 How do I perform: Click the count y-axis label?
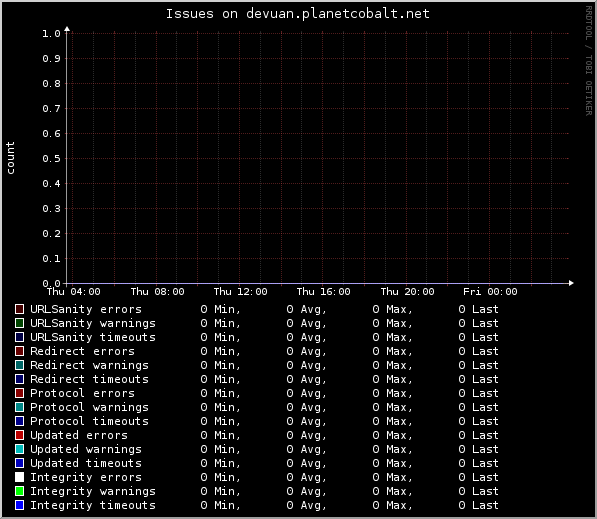tap(10, 158)
